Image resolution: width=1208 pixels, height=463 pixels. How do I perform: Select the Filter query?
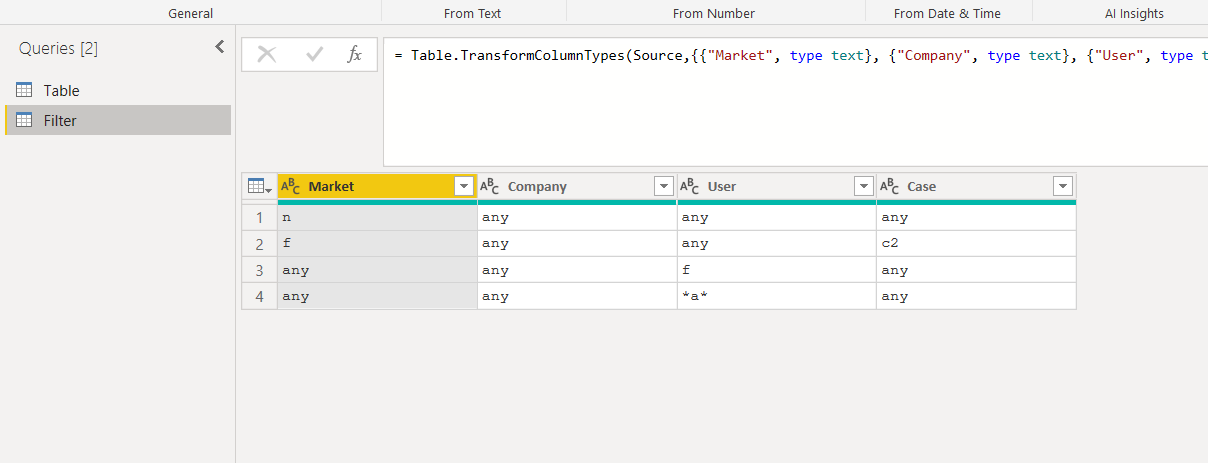coord(118,120)
